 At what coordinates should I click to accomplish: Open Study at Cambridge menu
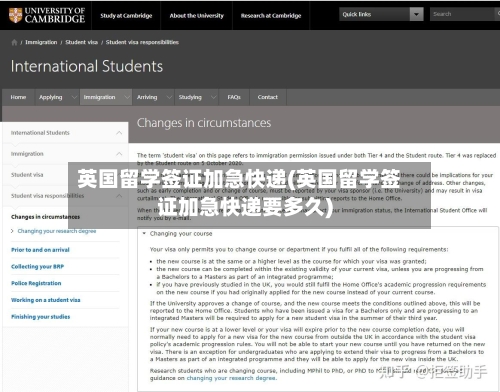click(x=126, y=15)
